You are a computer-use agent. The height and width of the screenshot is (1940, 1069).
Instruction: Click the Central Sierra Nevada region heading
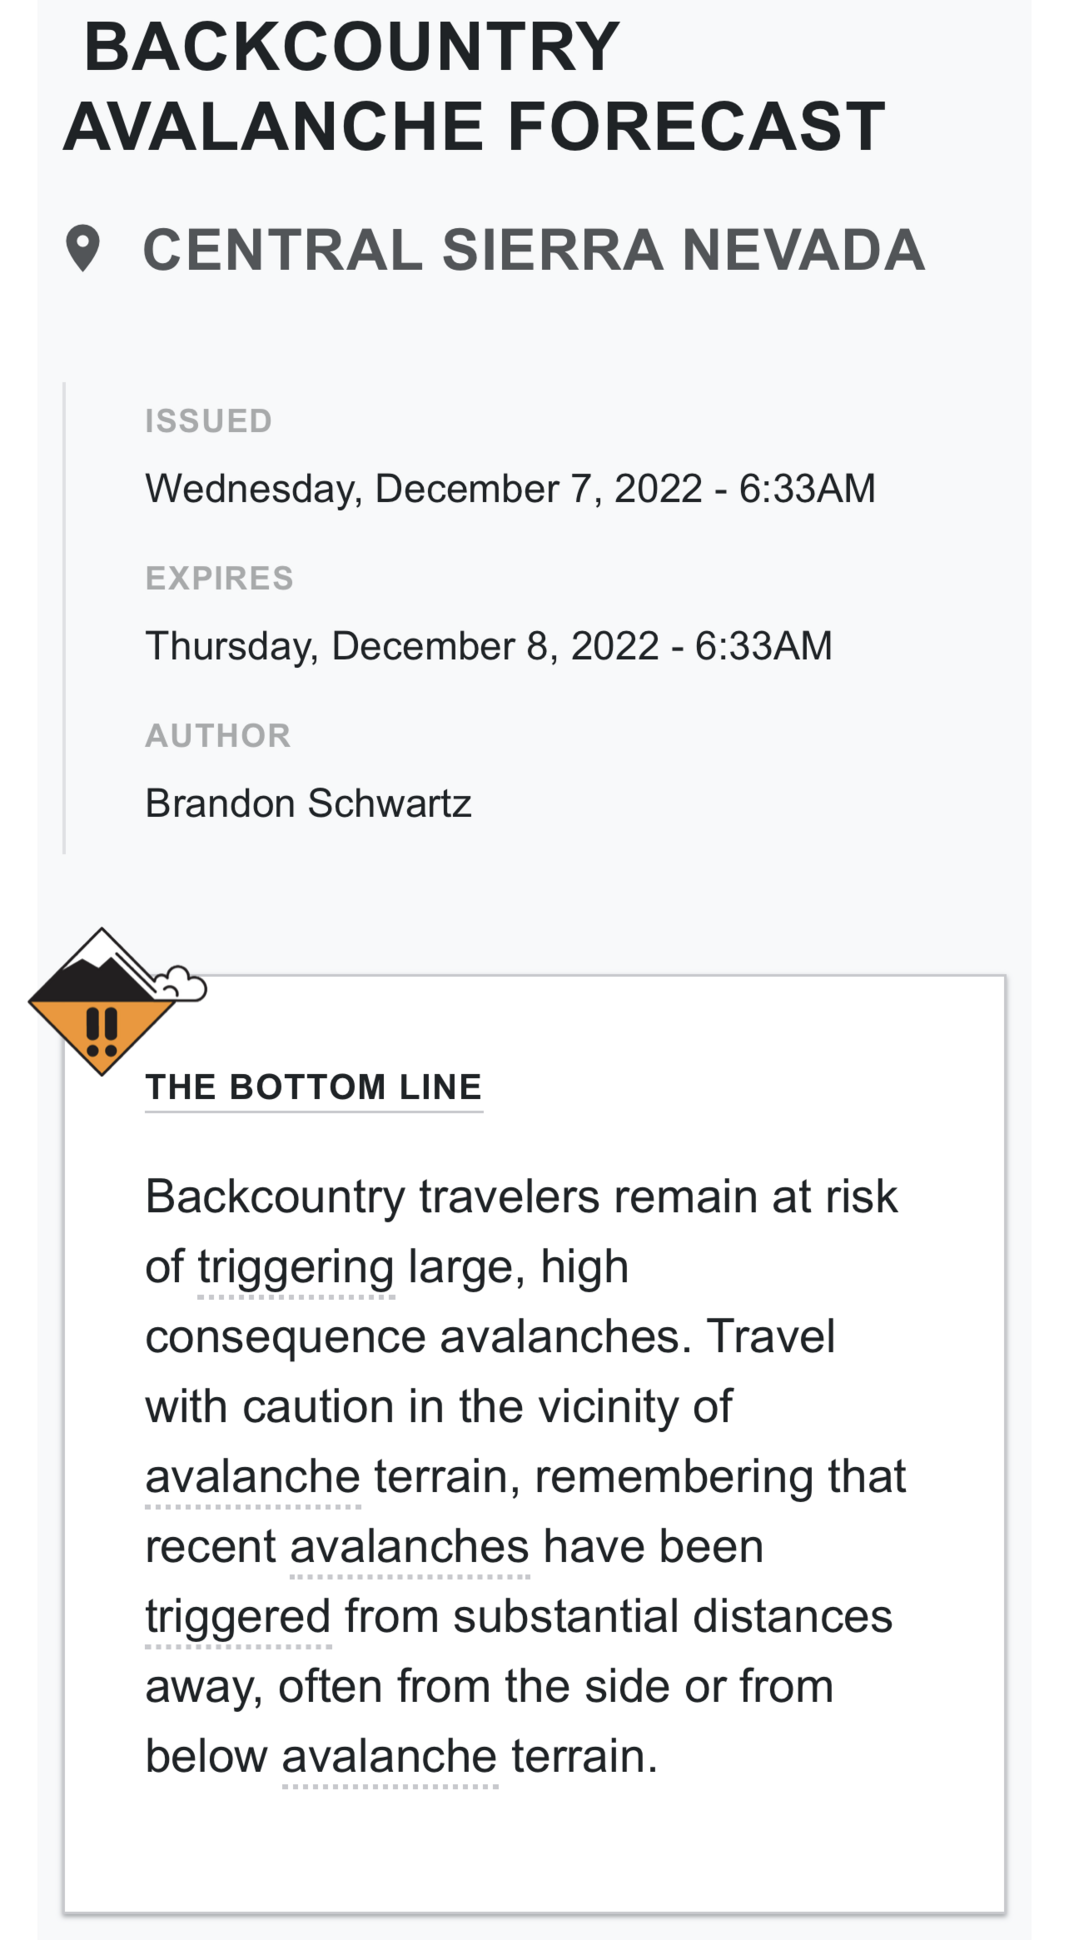pyautogui.click(x=533, y=249)
